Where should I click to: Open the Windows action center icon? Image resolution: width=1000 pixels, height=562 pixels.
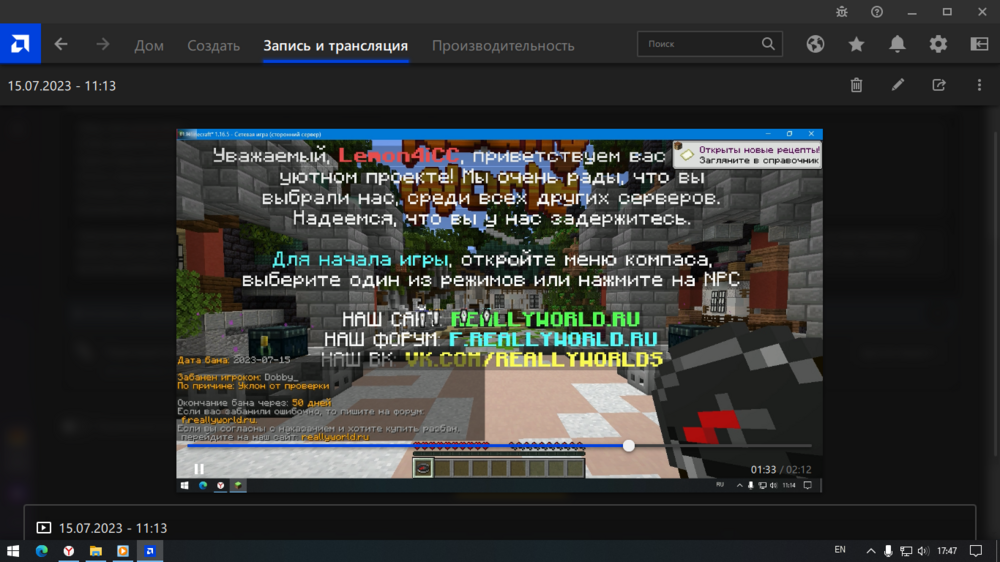point(976,551)
